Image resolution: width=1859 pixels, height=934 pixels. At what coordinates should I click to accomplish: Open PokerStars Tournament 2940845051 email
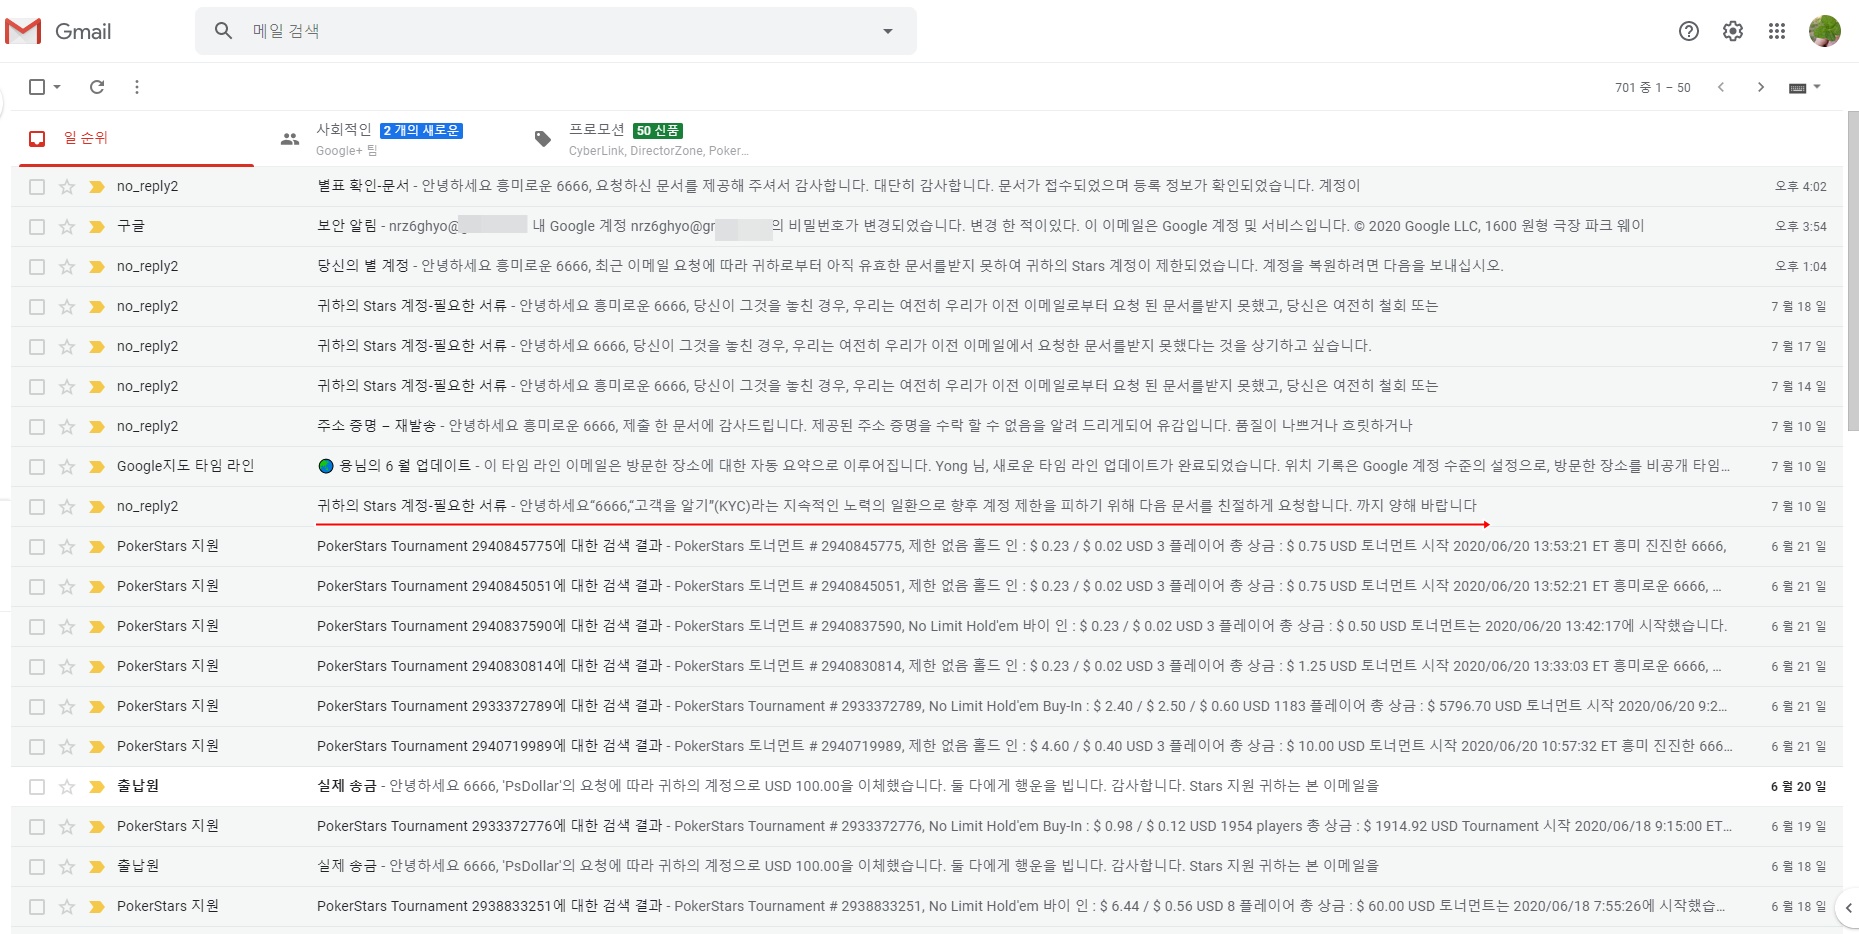pyautogui.click(x=929, y=586)
